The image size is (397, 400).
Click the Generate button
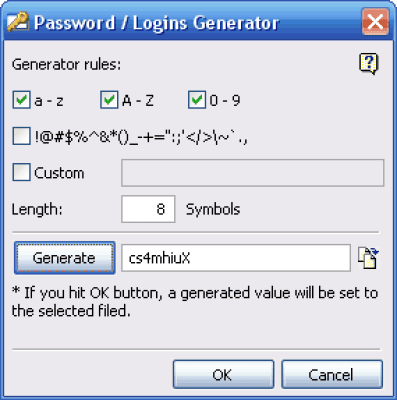65,258
